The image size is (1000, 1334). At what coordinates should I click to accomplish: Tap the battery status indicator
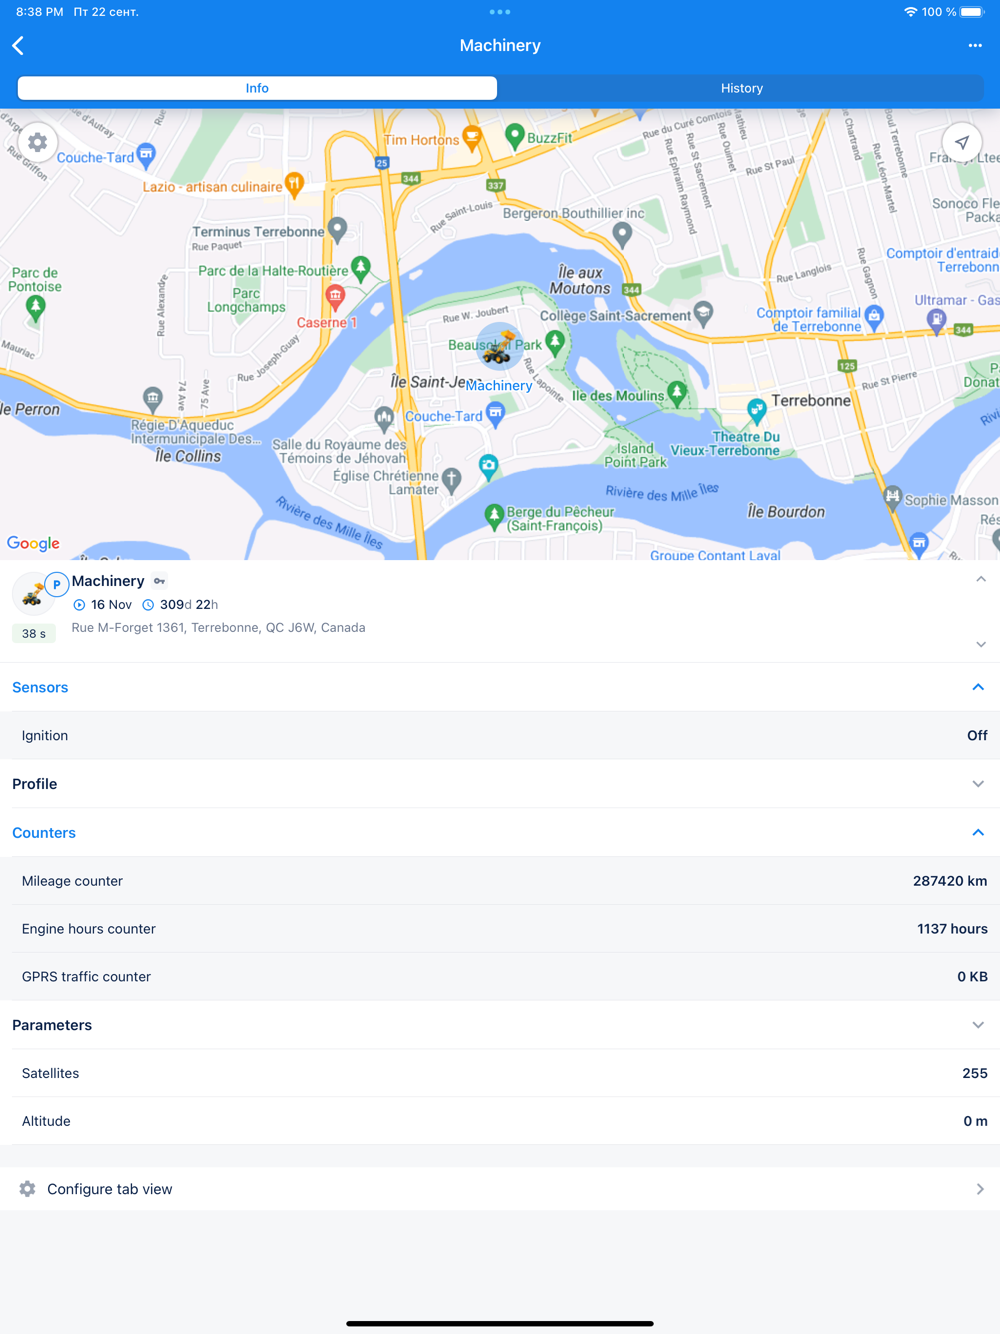pyautogui.click(x=972, y=12)
